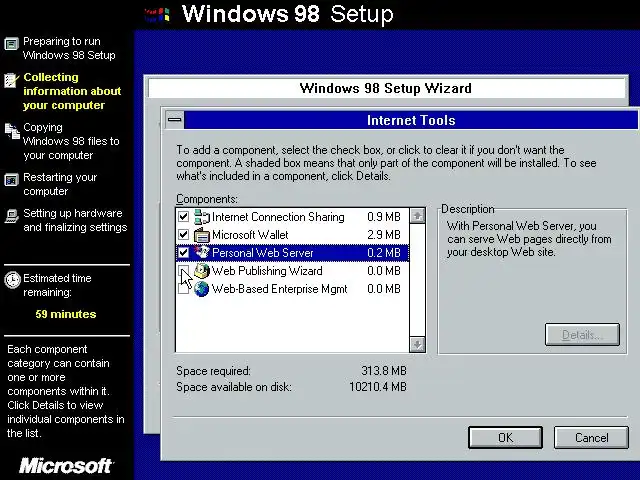
Task: Click the 59 minutes remaining text
Action: [66, 314]
